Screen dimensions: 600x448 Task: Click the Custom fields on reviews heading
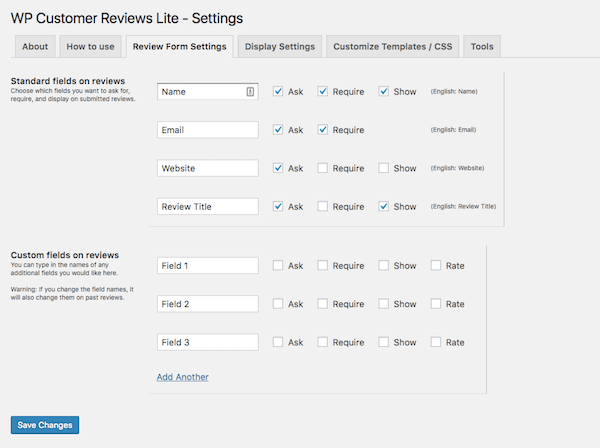pos(65,255)
